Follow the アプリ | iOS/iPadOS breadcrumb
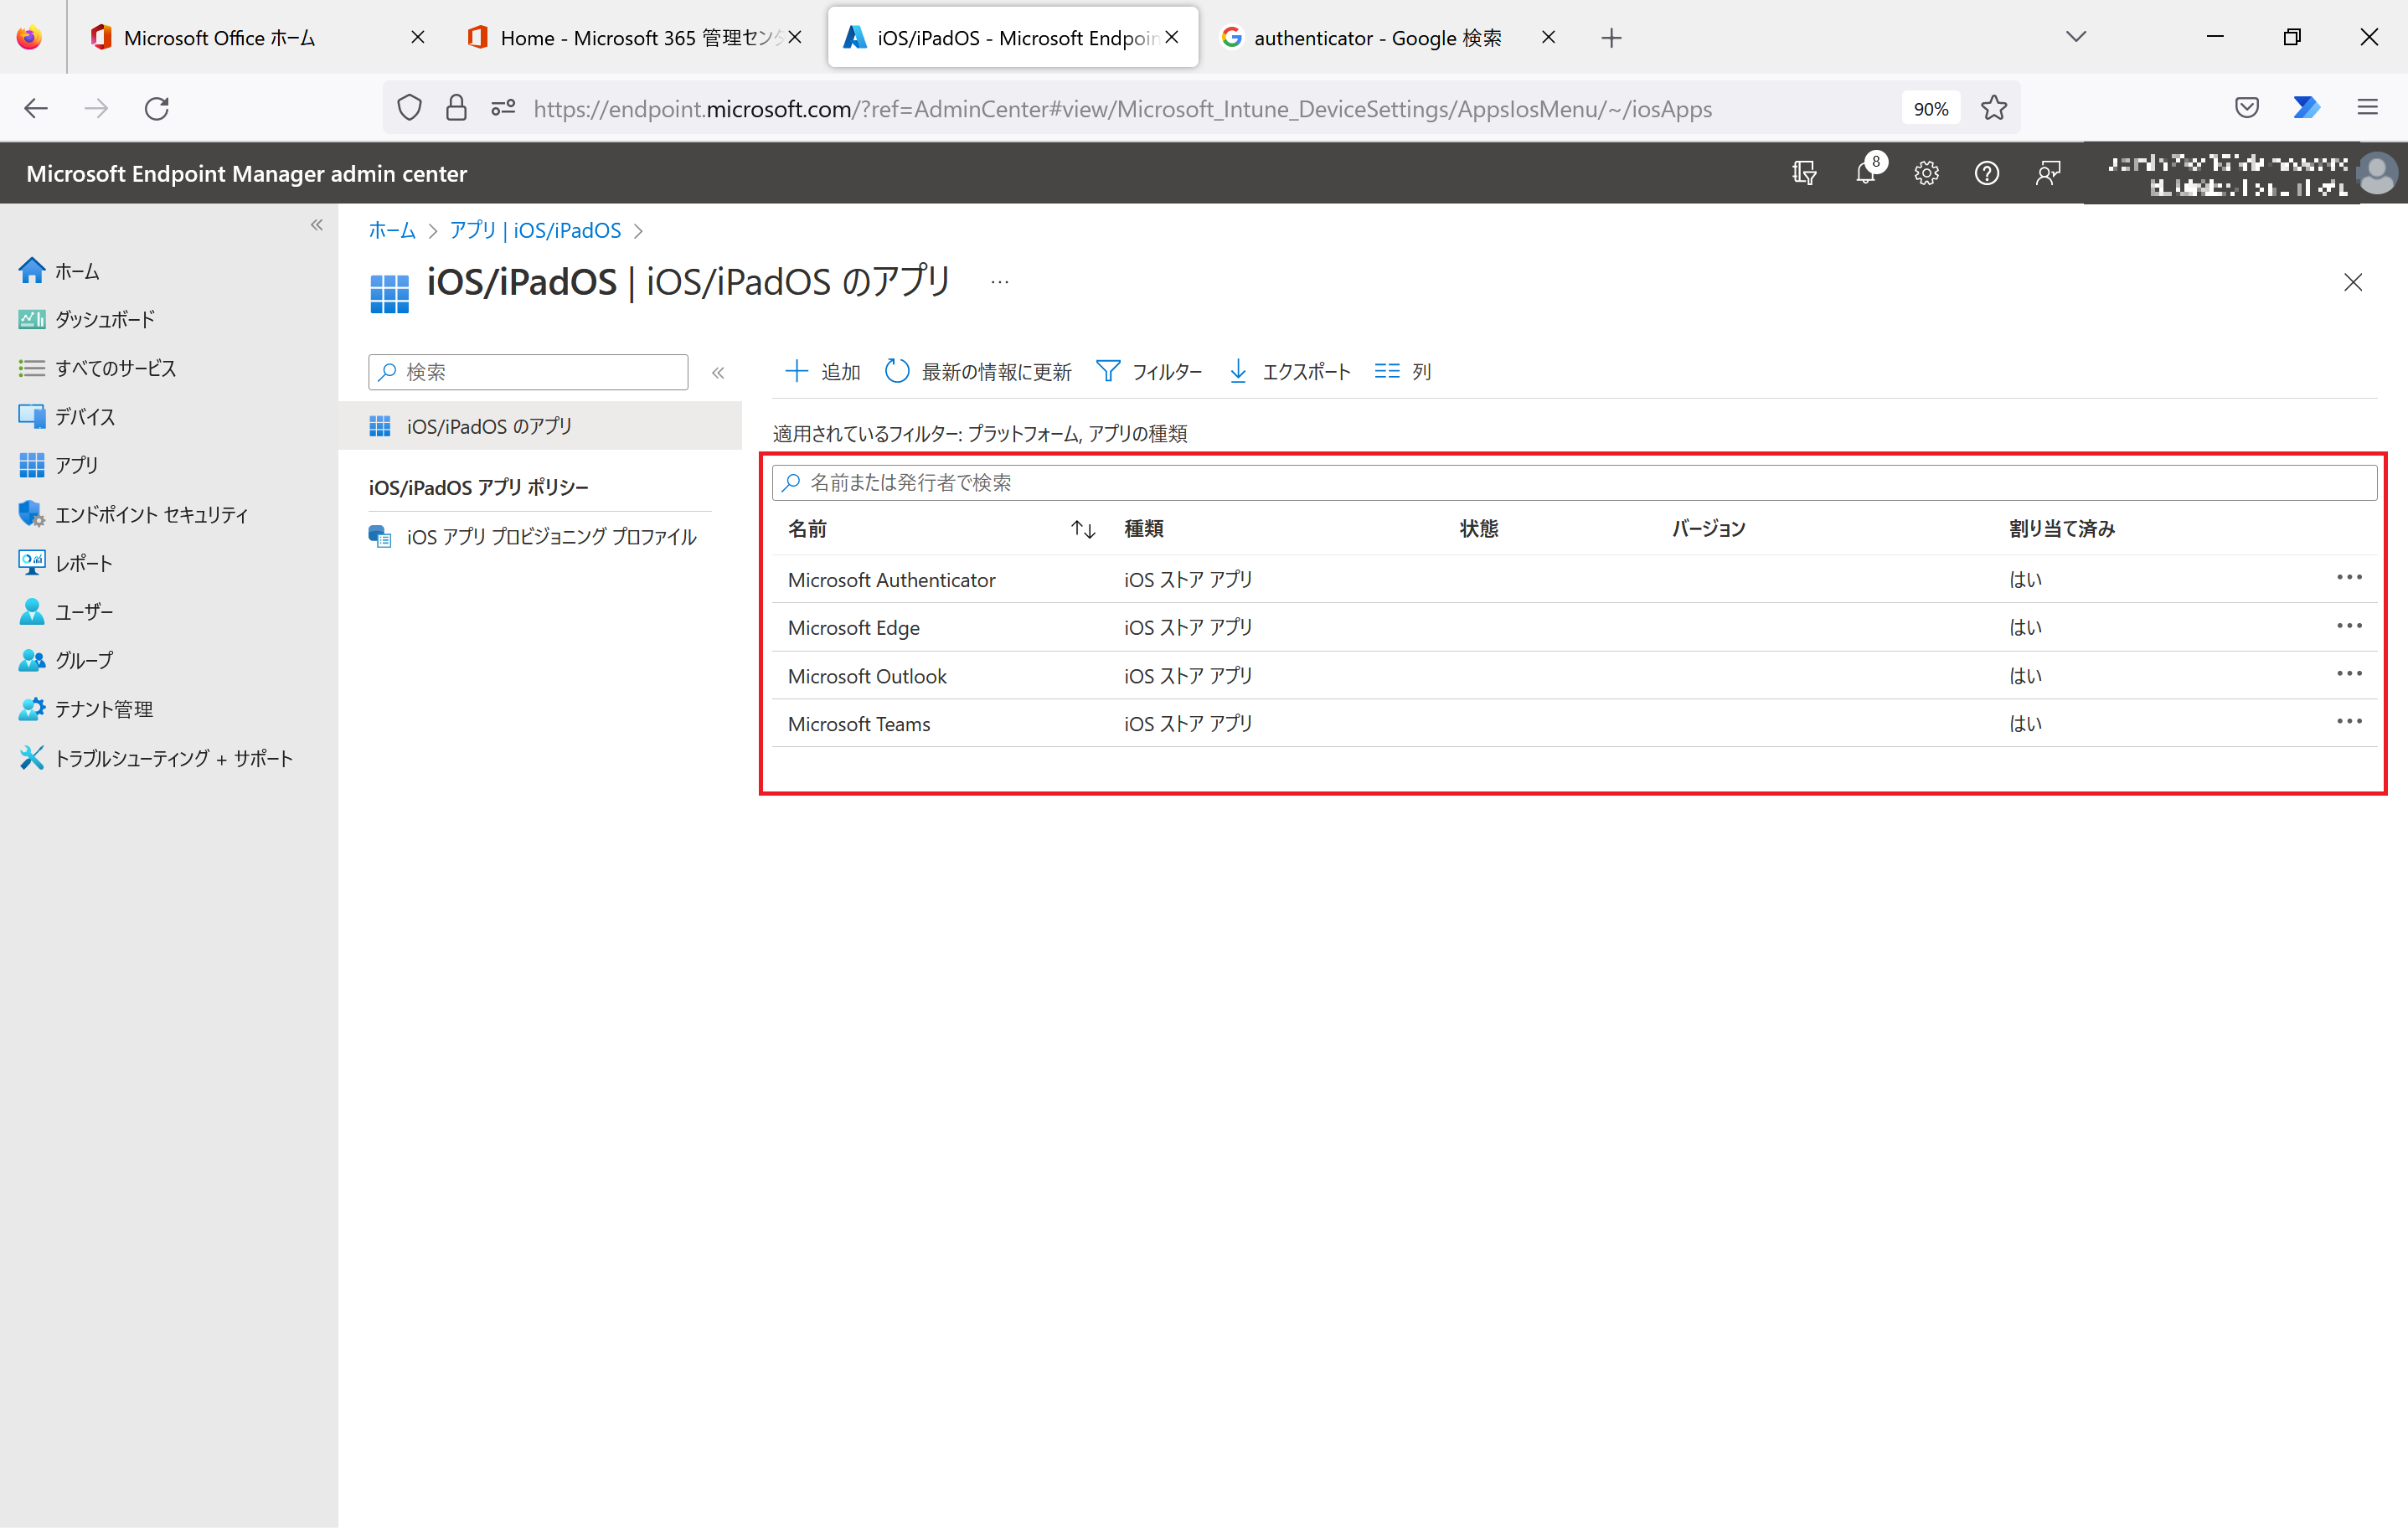 535,231
